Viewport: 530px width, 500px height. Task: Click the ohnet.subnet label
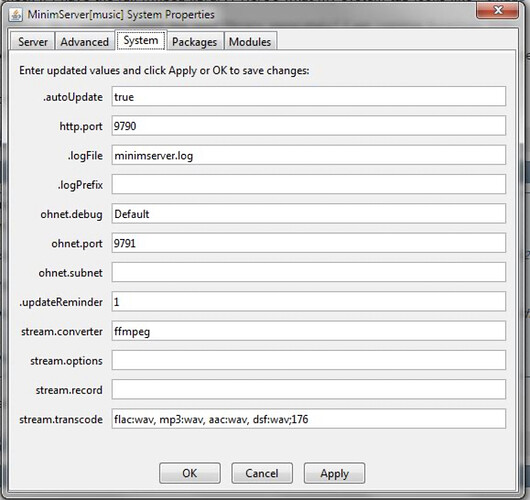click(71, 273)
